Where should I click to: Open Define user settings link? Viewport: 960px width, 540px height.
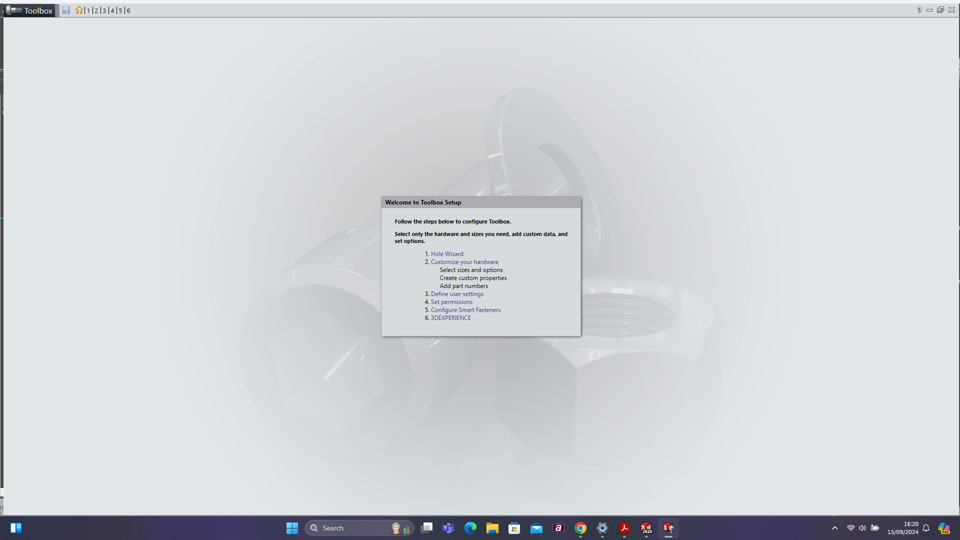(x=457, y=294)
